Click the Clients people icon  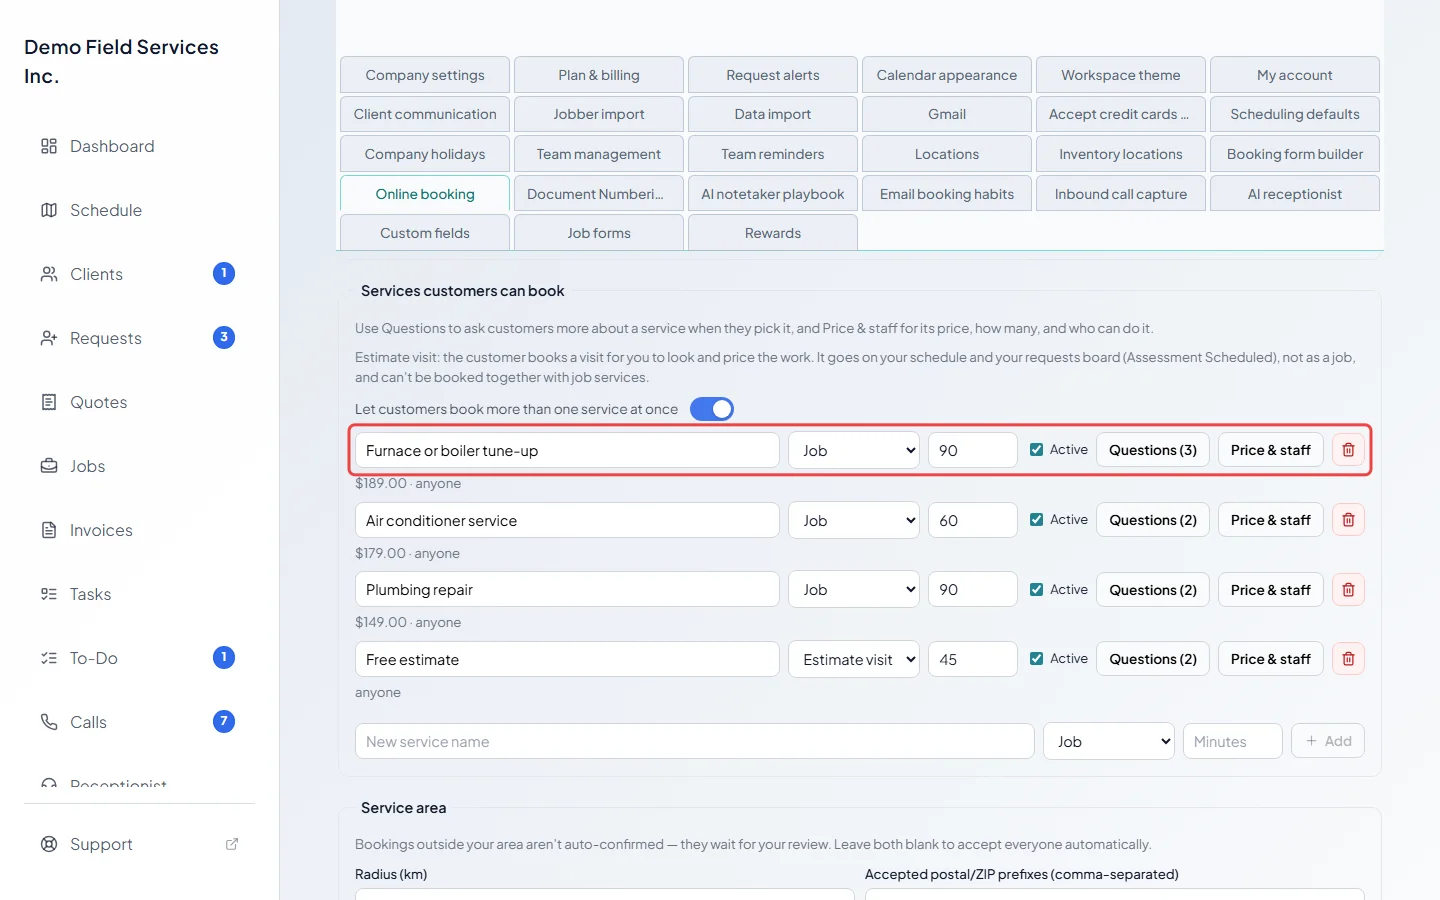tap(49, 274)
